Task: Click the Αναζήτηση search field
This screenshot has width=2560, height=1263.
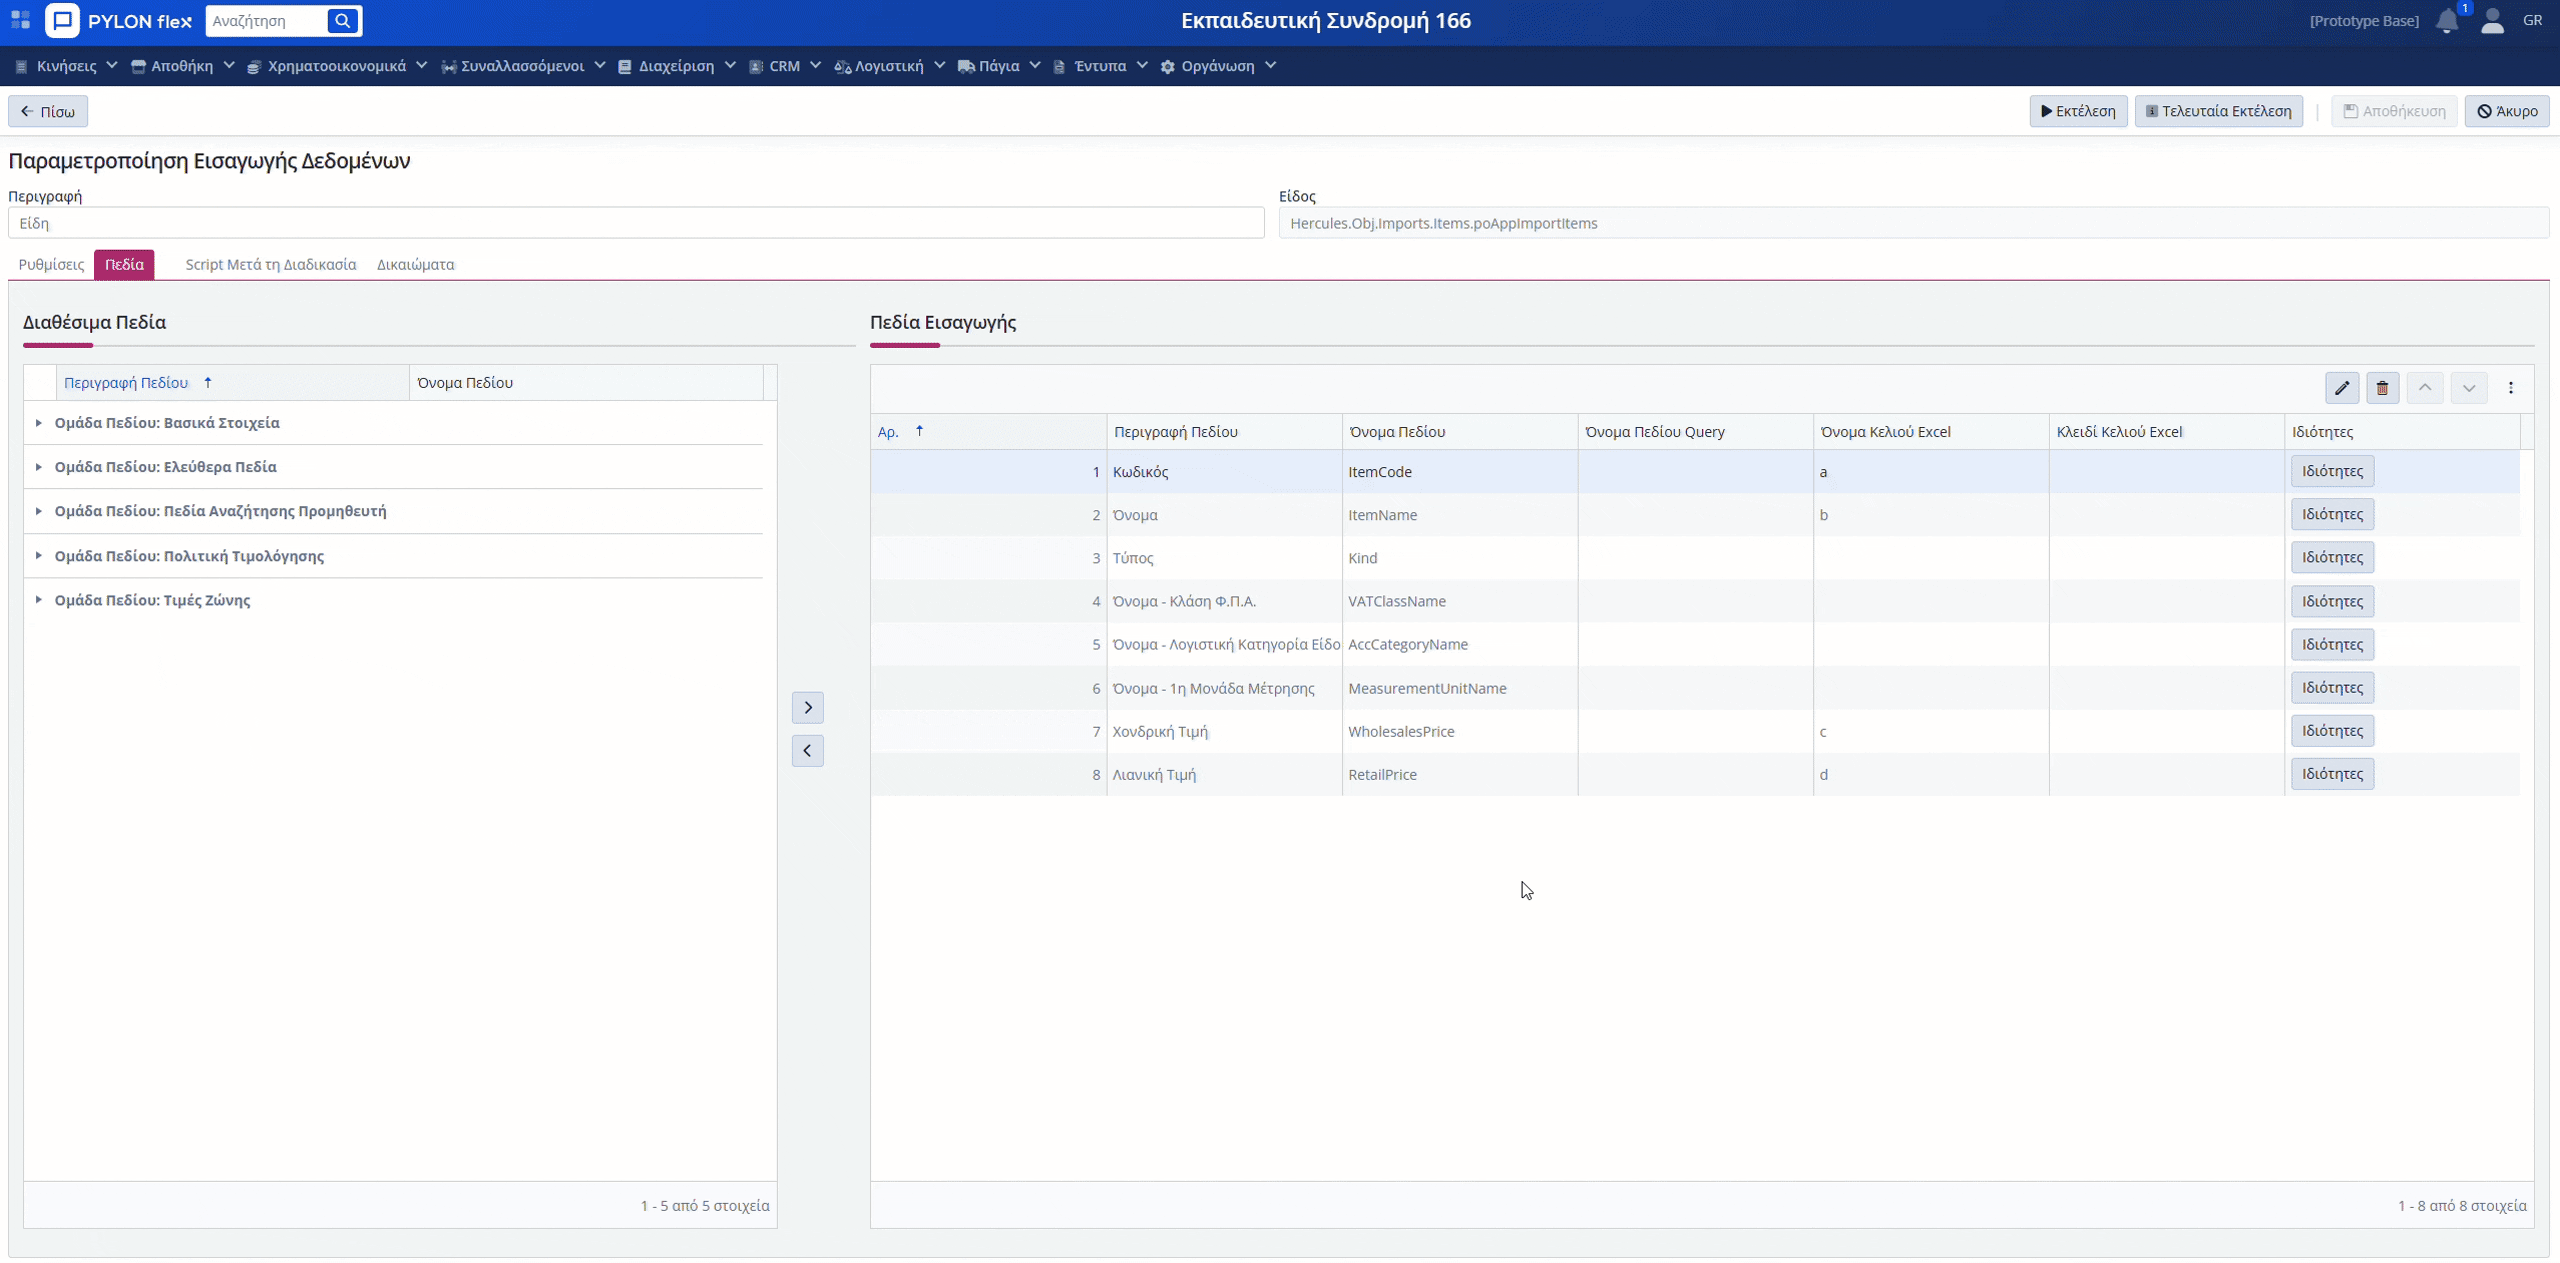Action: click(x=266, y=20)
